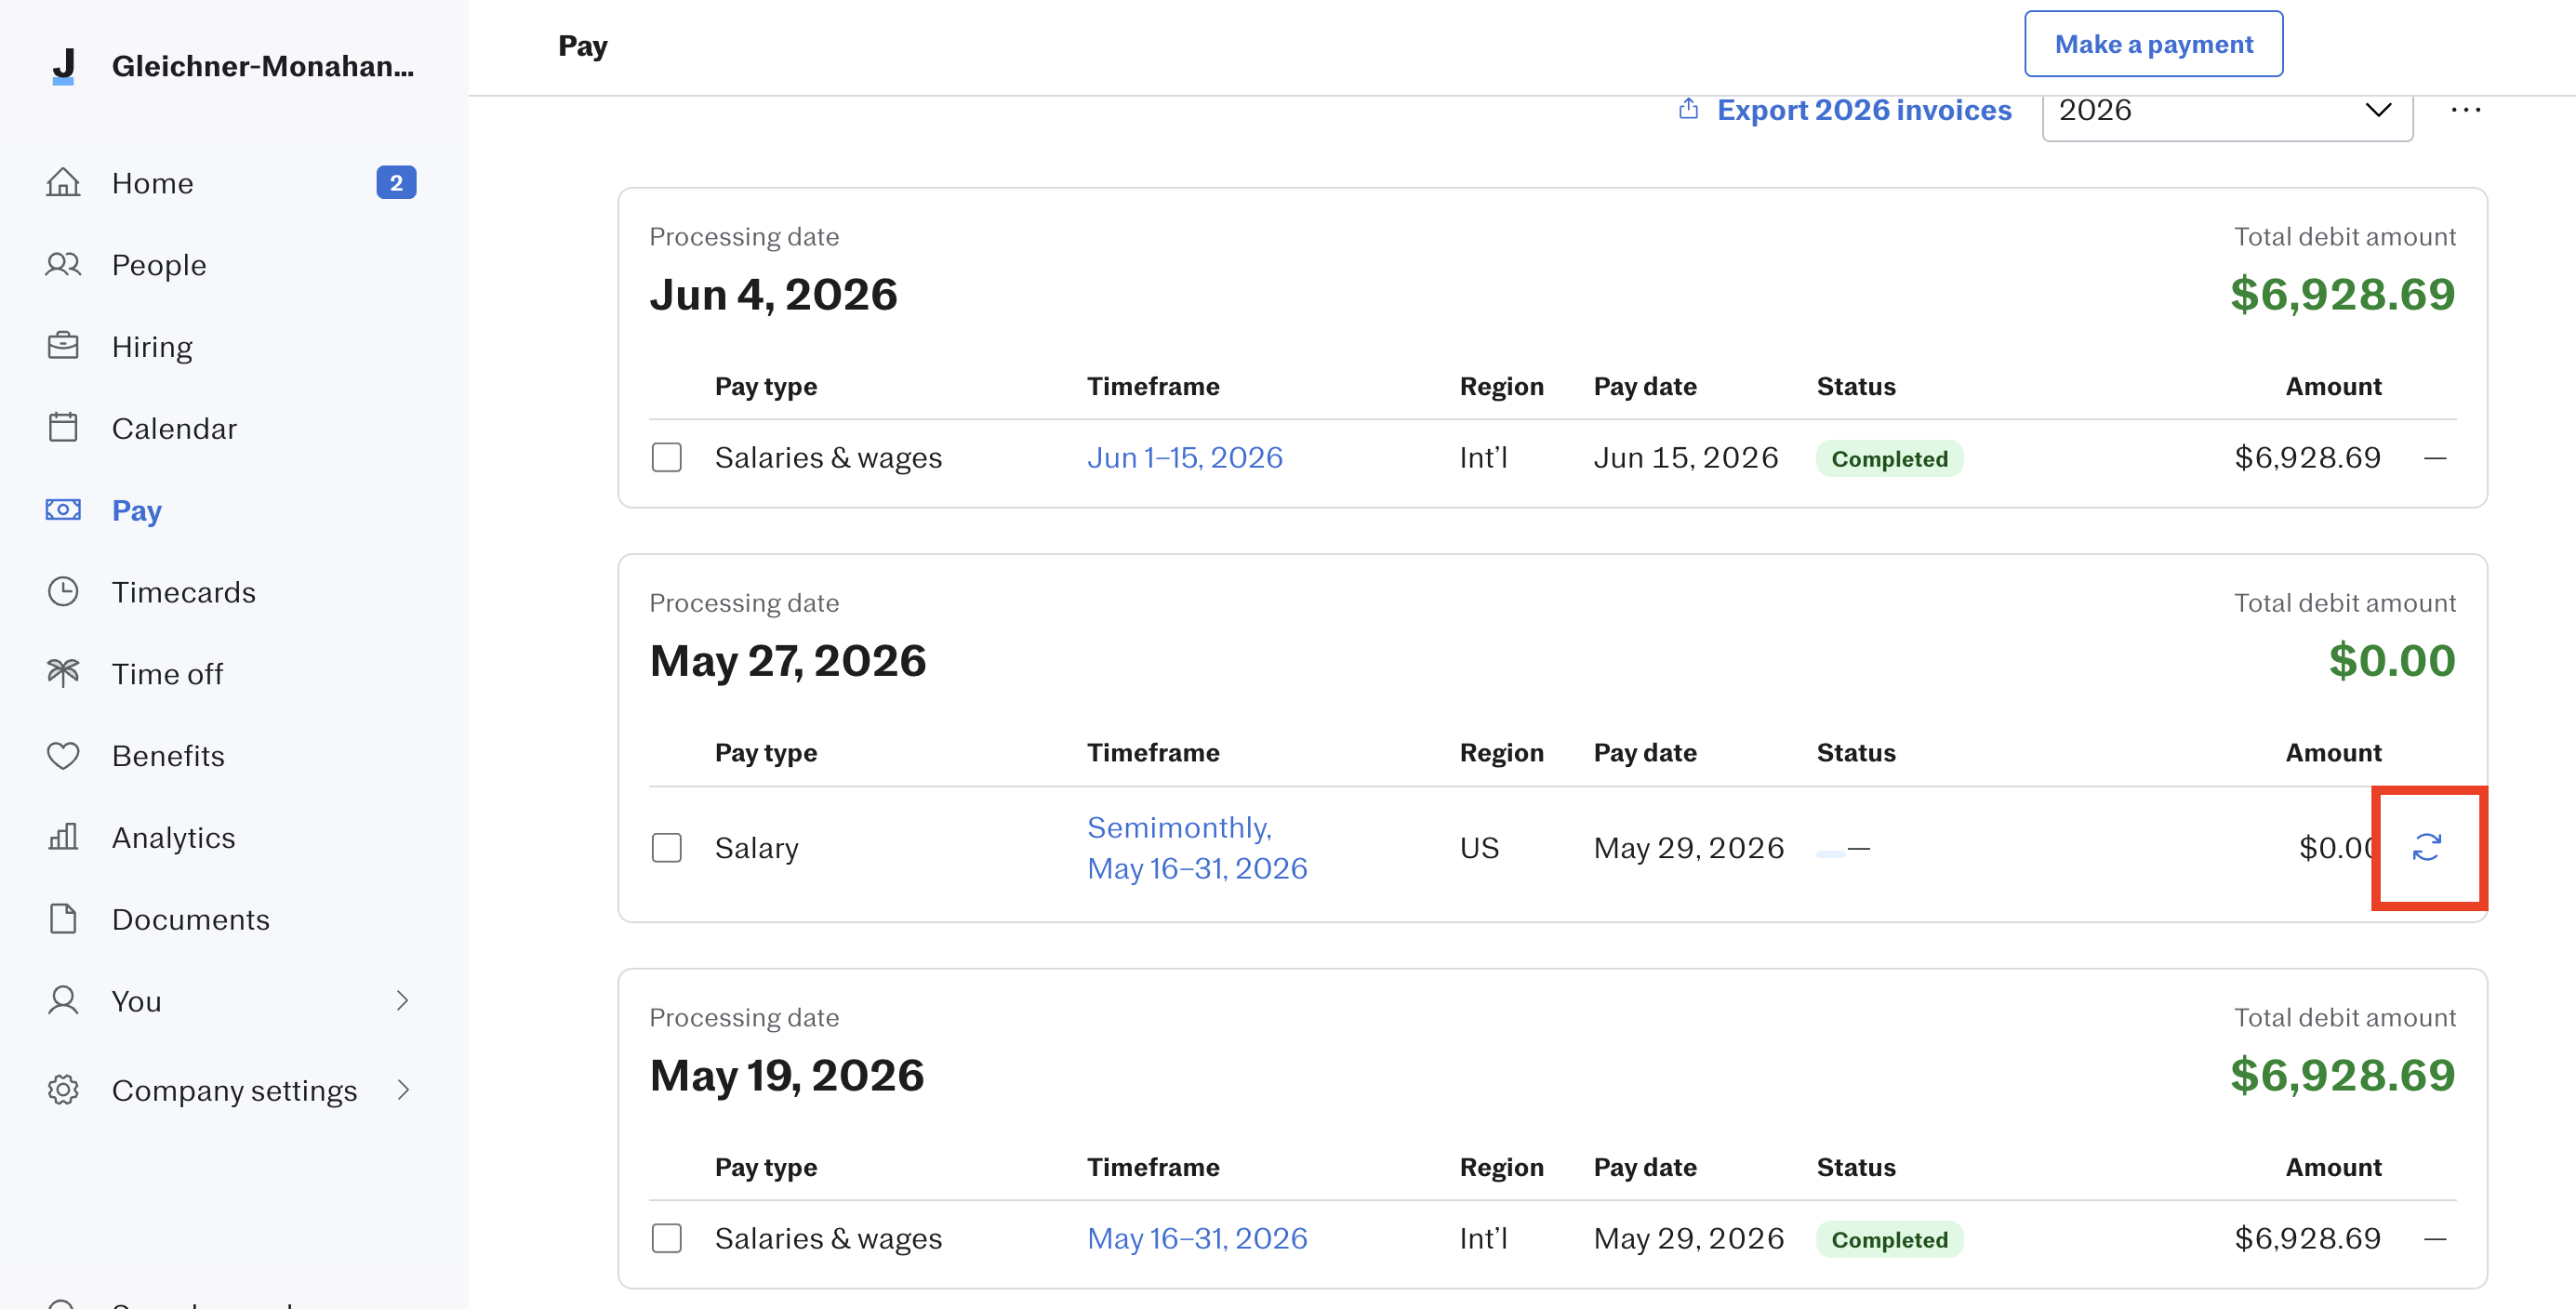
Task: Click the Make a payment button
Action: pyautogui.click(x=2153, y=44)
